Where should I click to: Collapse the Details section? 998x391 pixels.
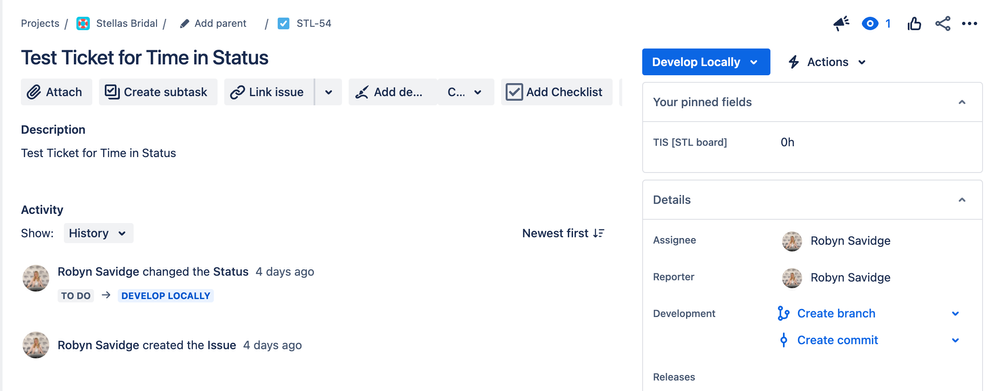962,200
